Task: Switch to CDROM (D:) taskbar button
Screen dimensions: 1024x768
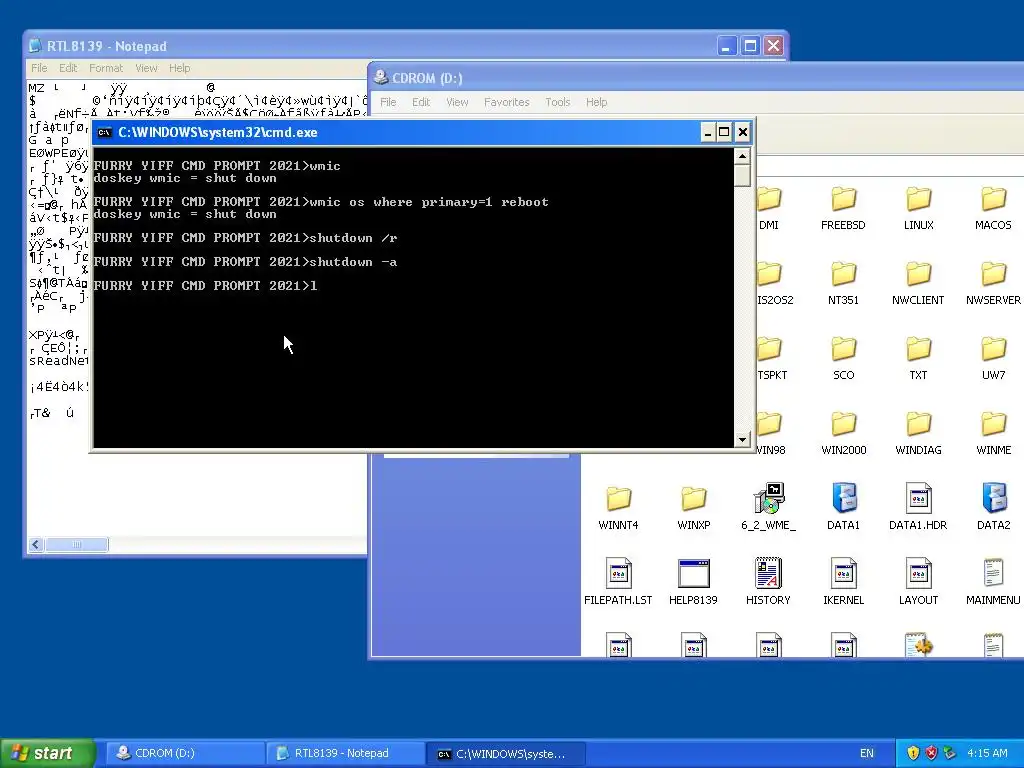Action: click(x=184, y=753)
